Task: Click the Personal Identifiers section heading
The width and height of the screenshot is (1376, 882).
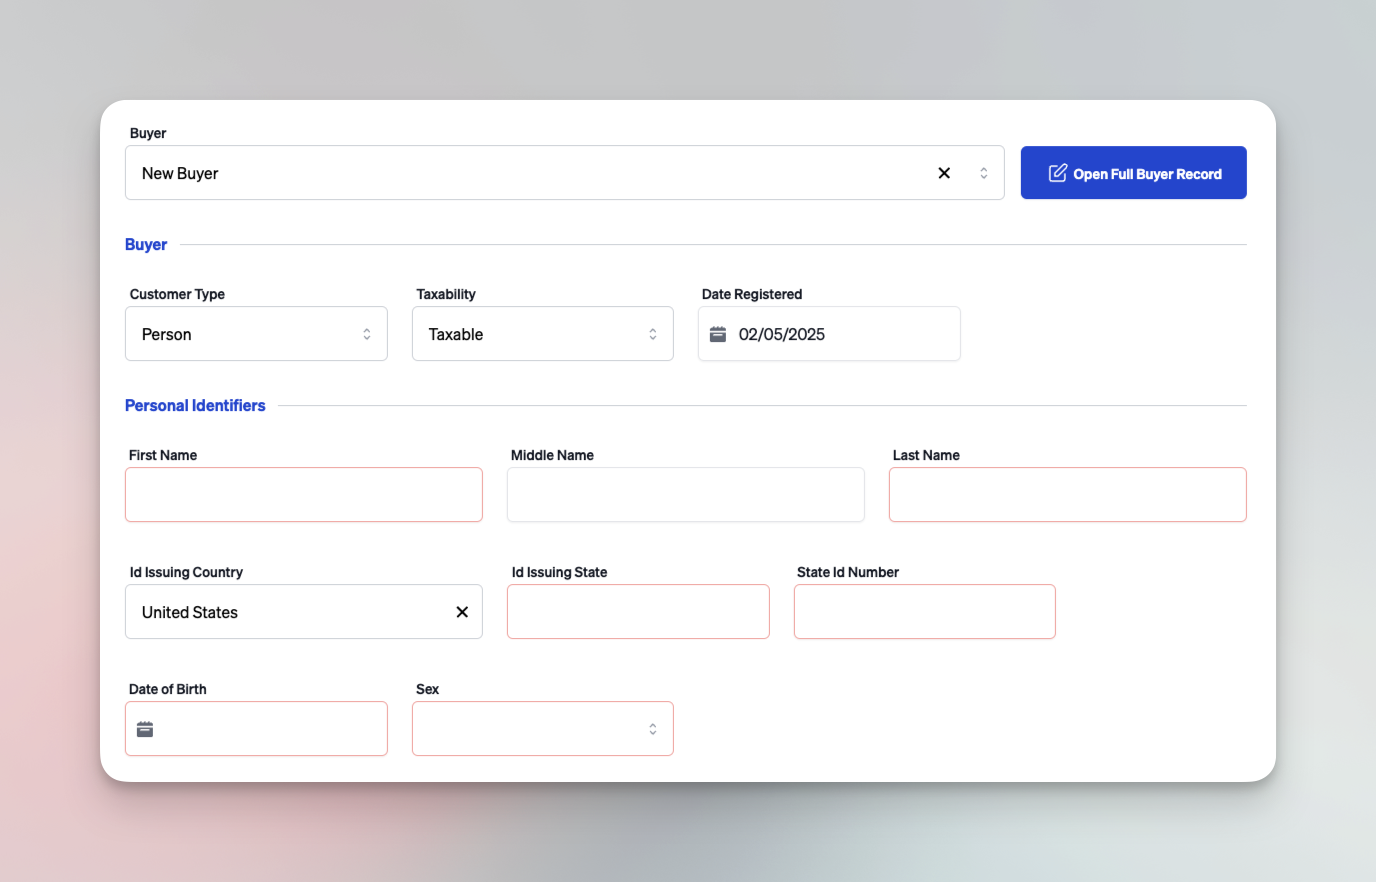Action: pyautogui.click(x=195, y=405)
